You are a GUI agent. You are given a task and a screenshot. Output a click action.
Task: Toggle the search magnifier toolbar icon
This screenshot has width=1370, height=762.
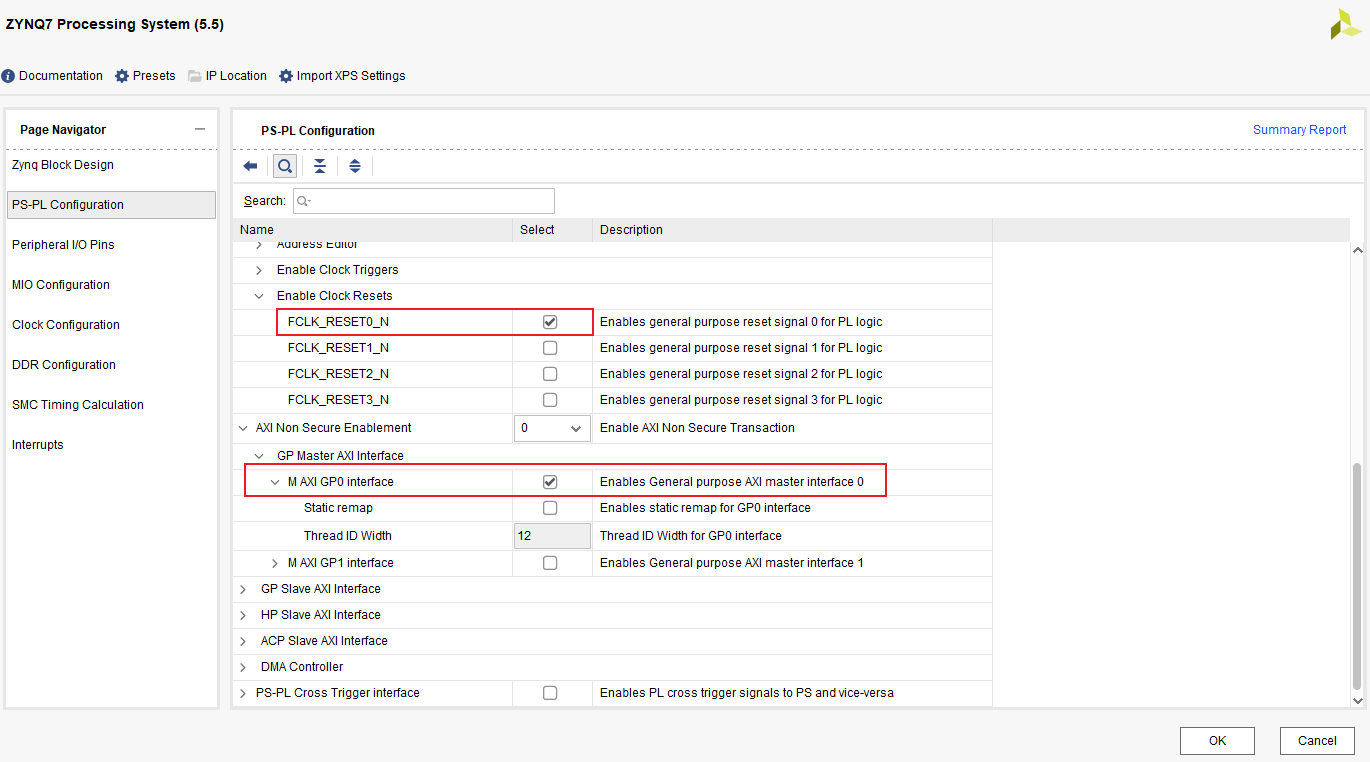point(285,166)
